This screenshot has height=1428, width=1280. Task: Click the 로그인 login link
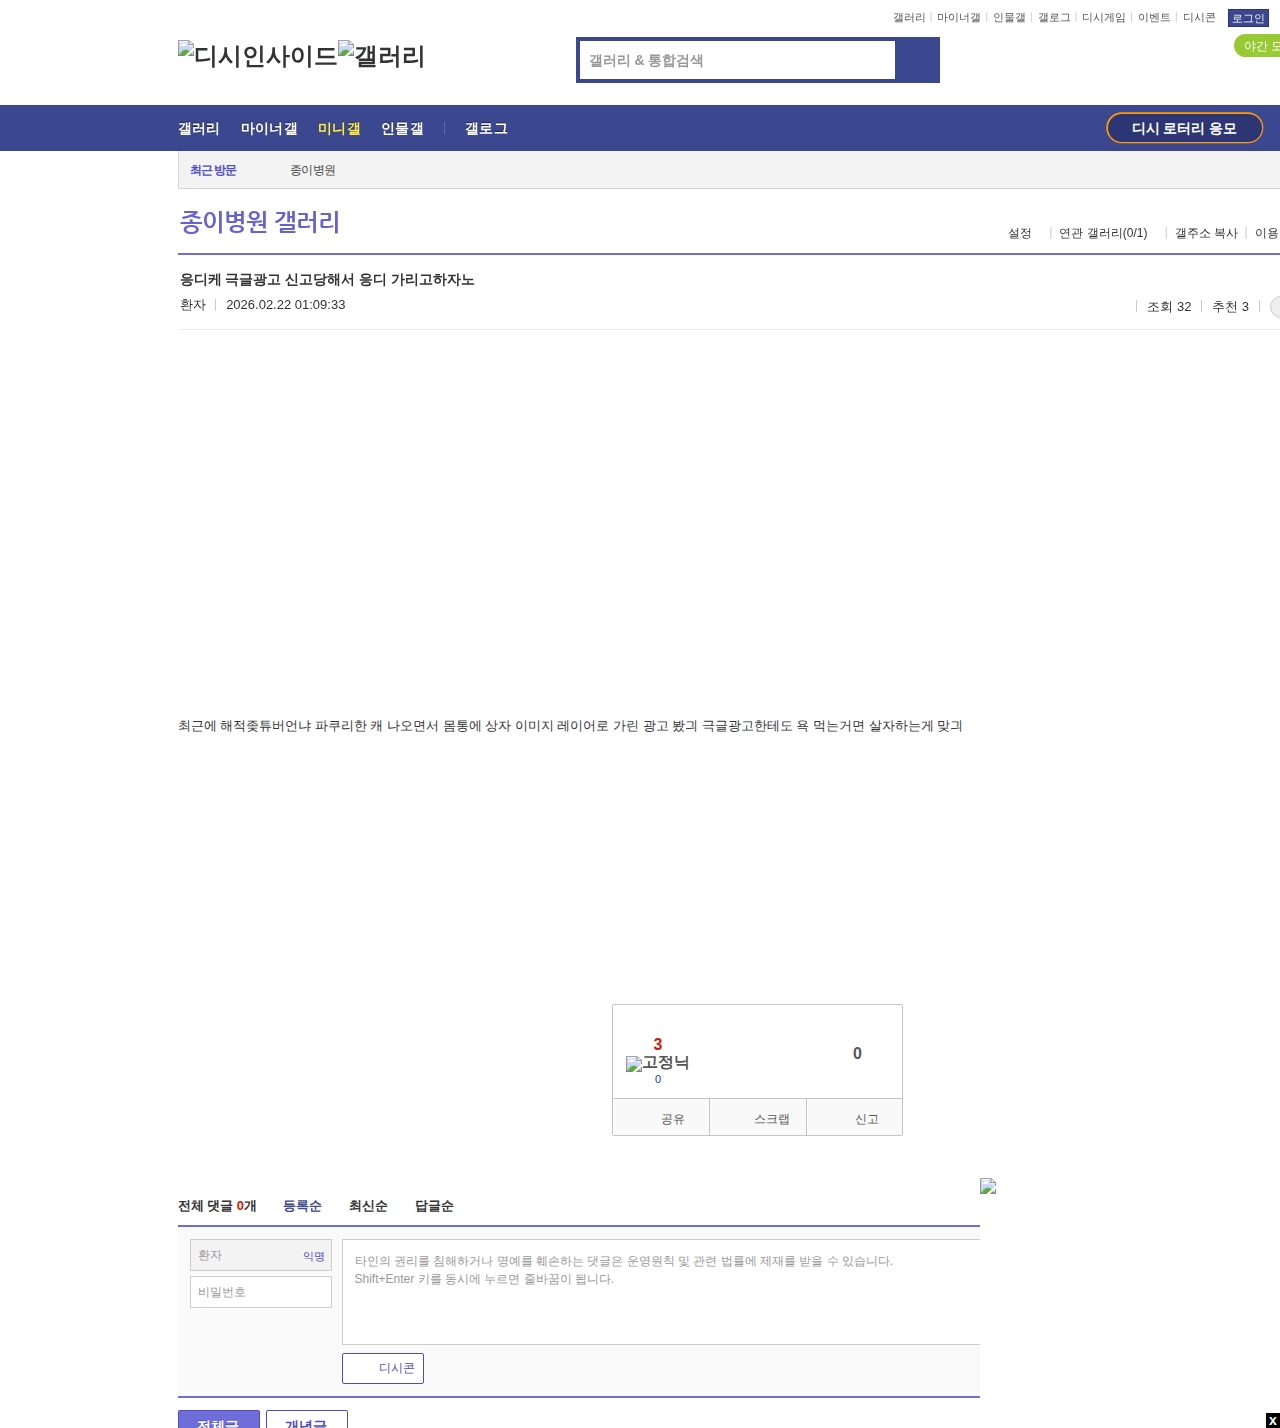click(1247, 18)
